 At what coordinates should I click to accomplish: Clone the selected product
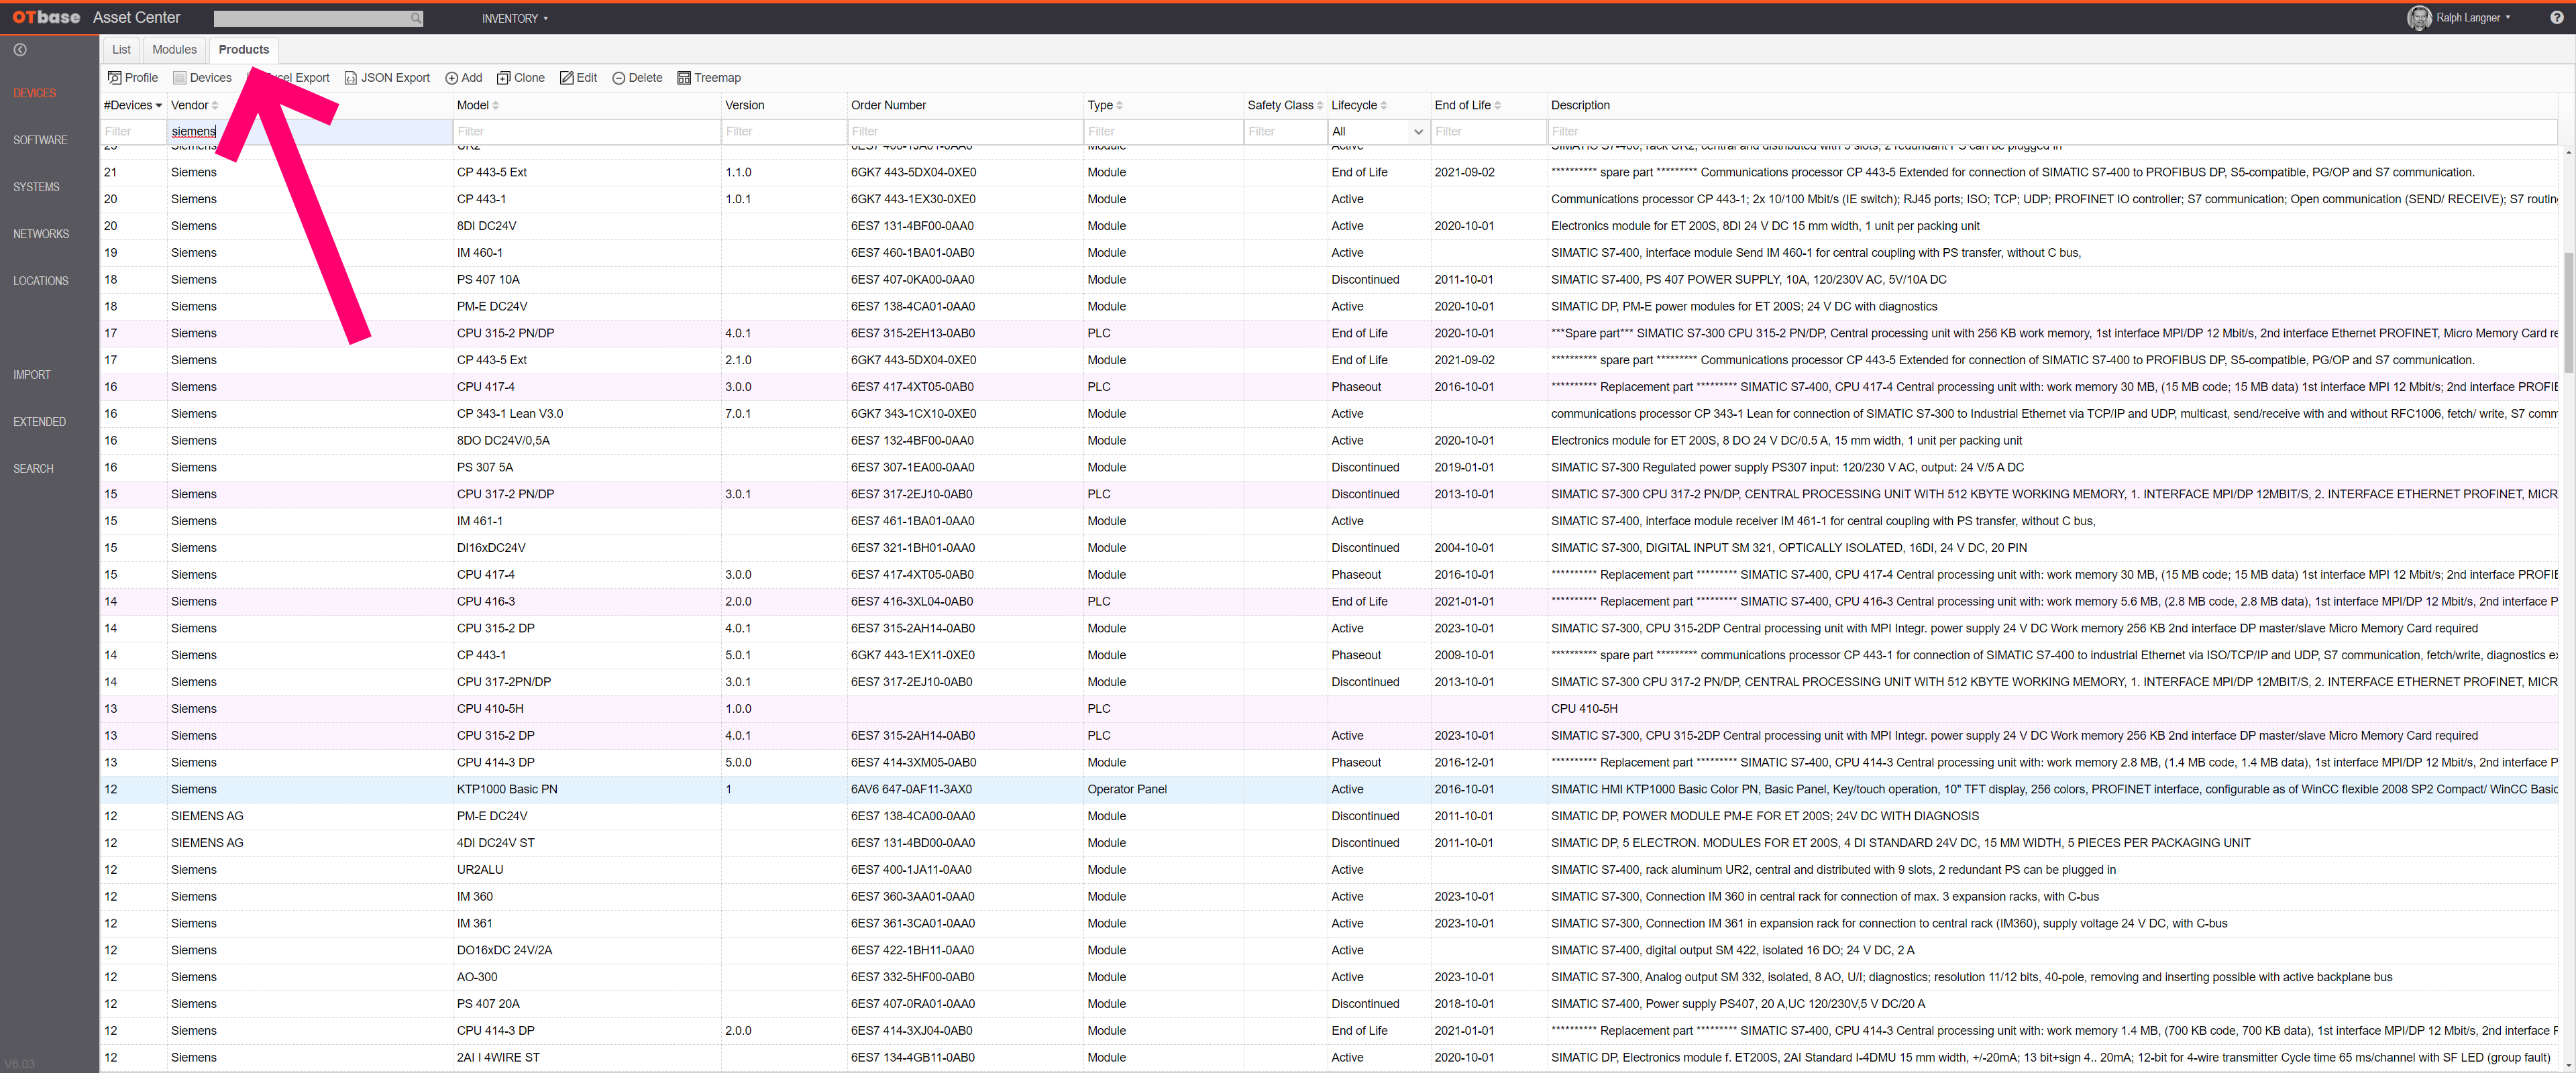pos(521,78)
